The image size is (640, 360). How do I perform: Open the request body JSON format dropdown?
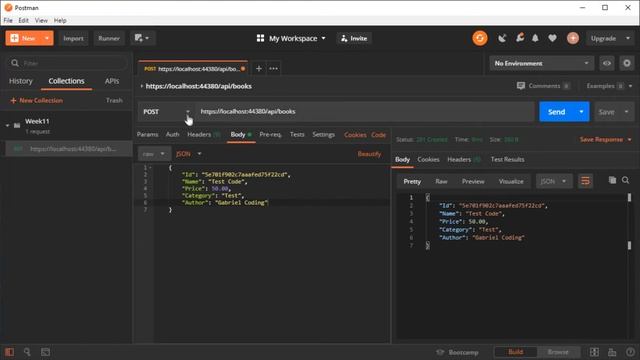click(189, 154)
